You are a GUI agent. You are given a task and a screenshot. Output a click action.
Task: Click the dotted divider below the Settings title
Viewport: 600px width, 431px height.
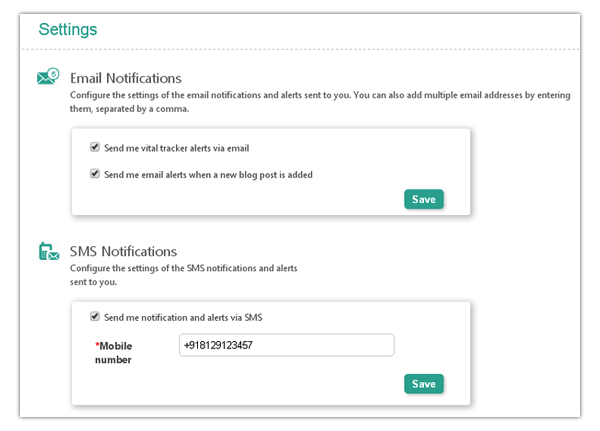click(x=301, y=49)
